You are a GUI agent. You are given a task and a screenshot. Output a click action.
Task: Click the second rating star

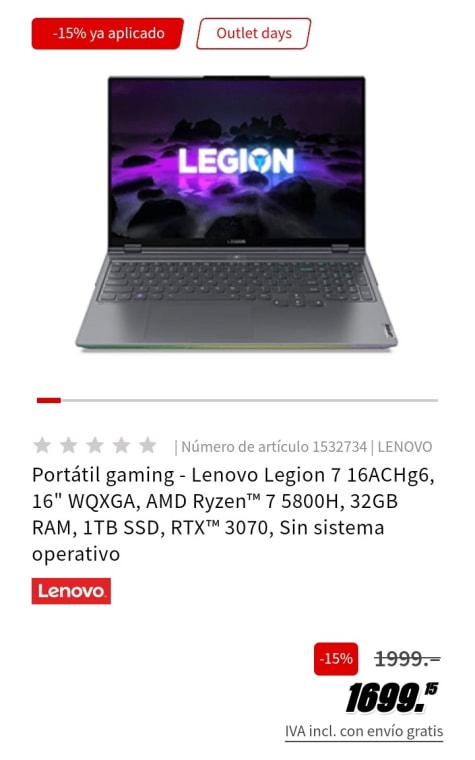click(x=68, y=445)
